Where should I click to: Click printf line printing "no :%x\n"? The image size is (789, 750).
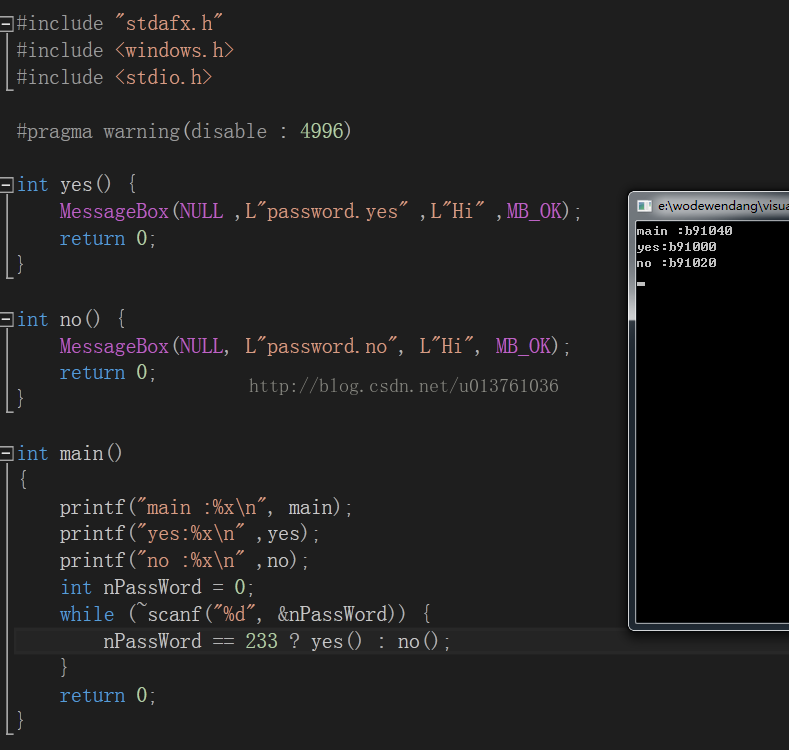click(184, 561)
